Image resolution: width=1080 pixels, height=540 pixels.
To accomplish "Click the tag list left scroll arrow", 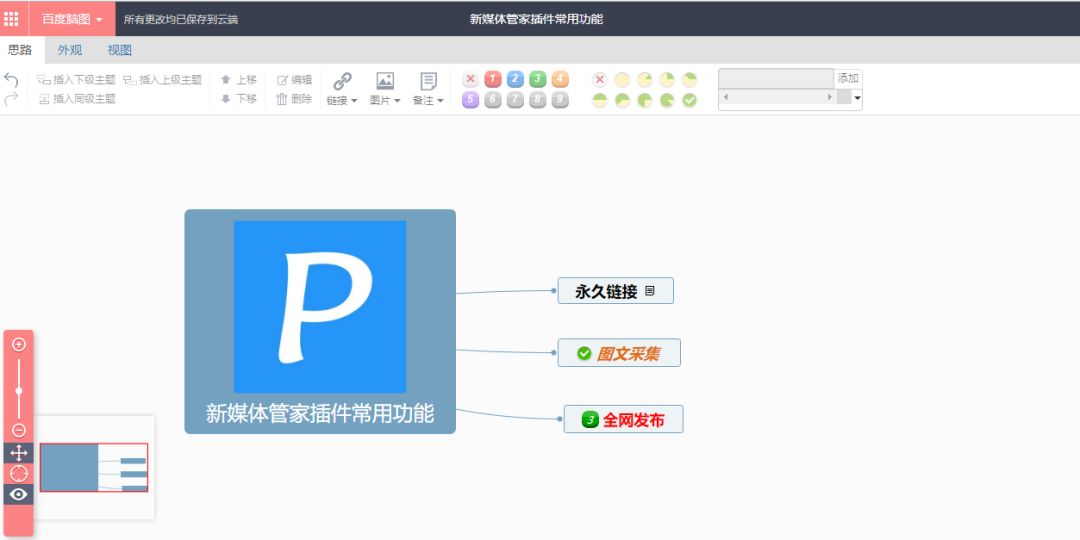I will tap(725, 98).
